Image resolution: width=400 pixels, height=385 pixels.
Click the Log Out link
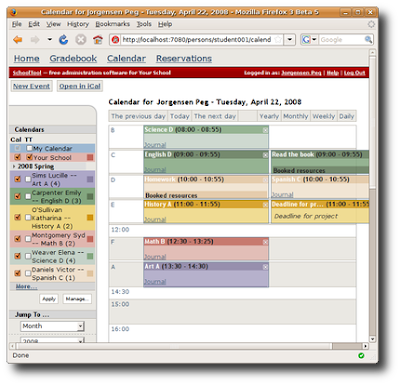[355, 73]
